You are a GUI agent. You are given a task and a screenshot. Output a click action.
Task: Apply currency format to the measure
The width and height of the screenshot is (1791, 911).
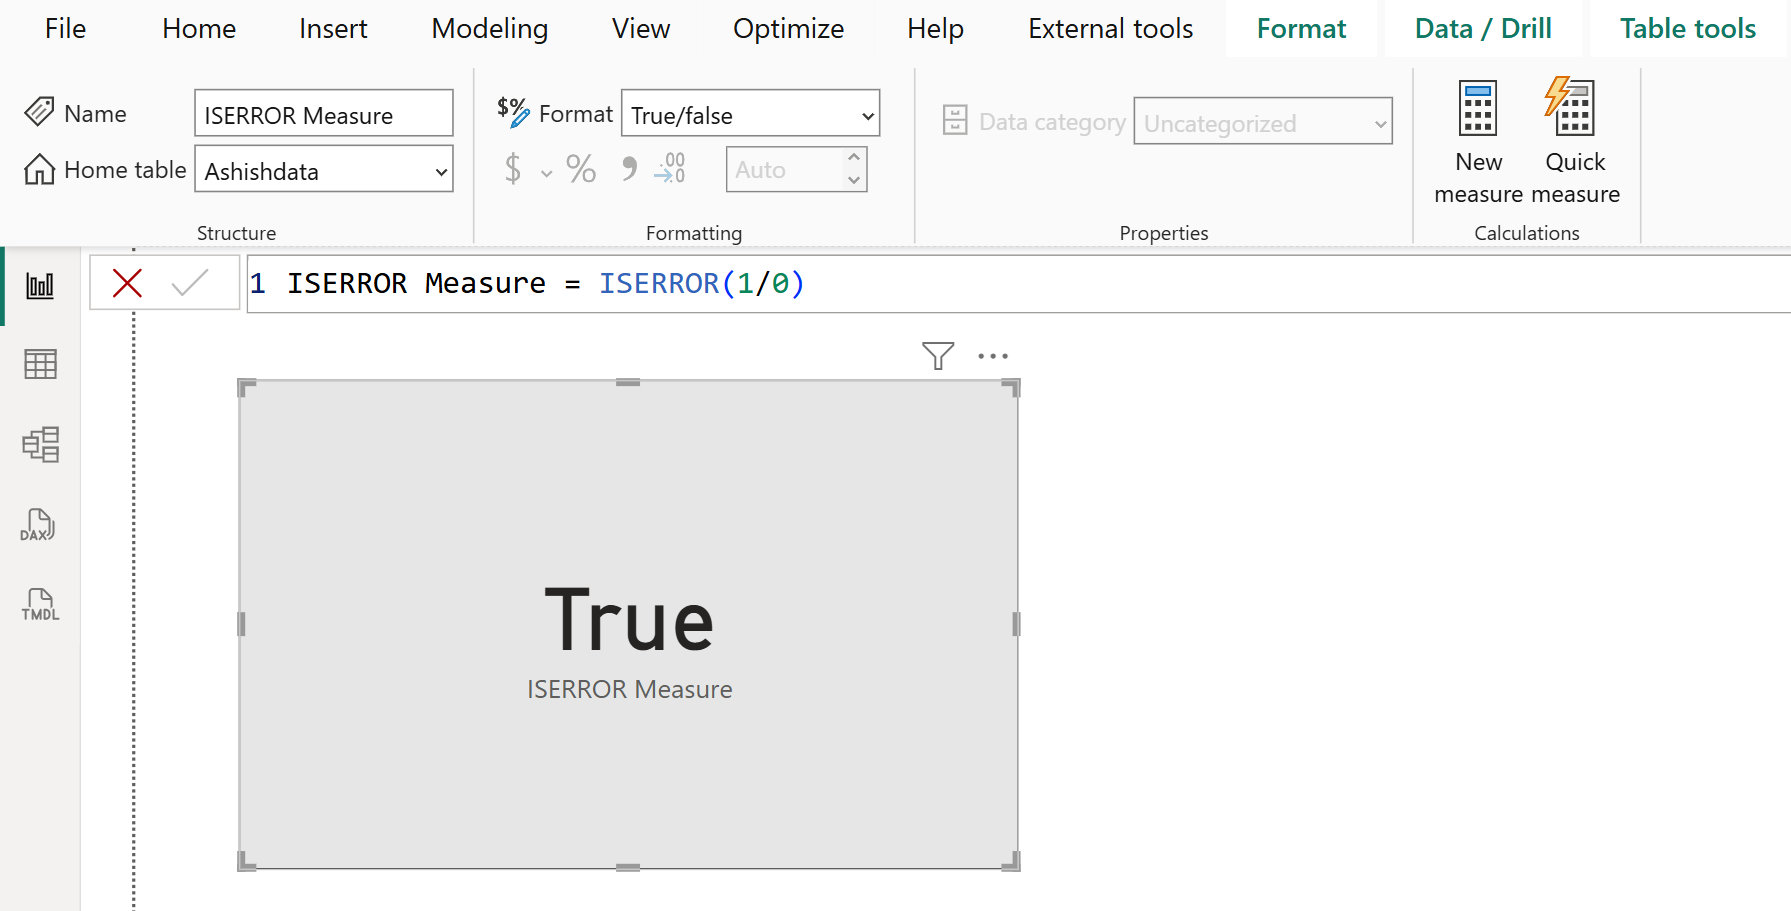[x=511, y=169]
